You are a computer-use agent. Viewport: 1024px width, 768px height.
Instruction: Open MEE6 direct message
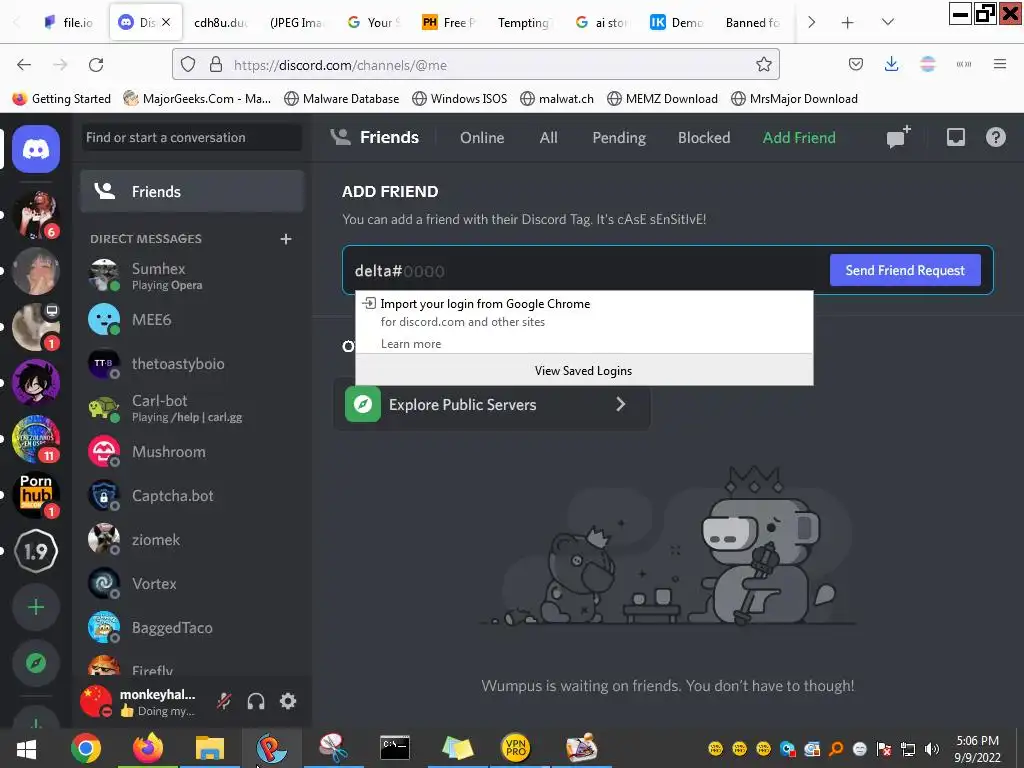(192, 319)
